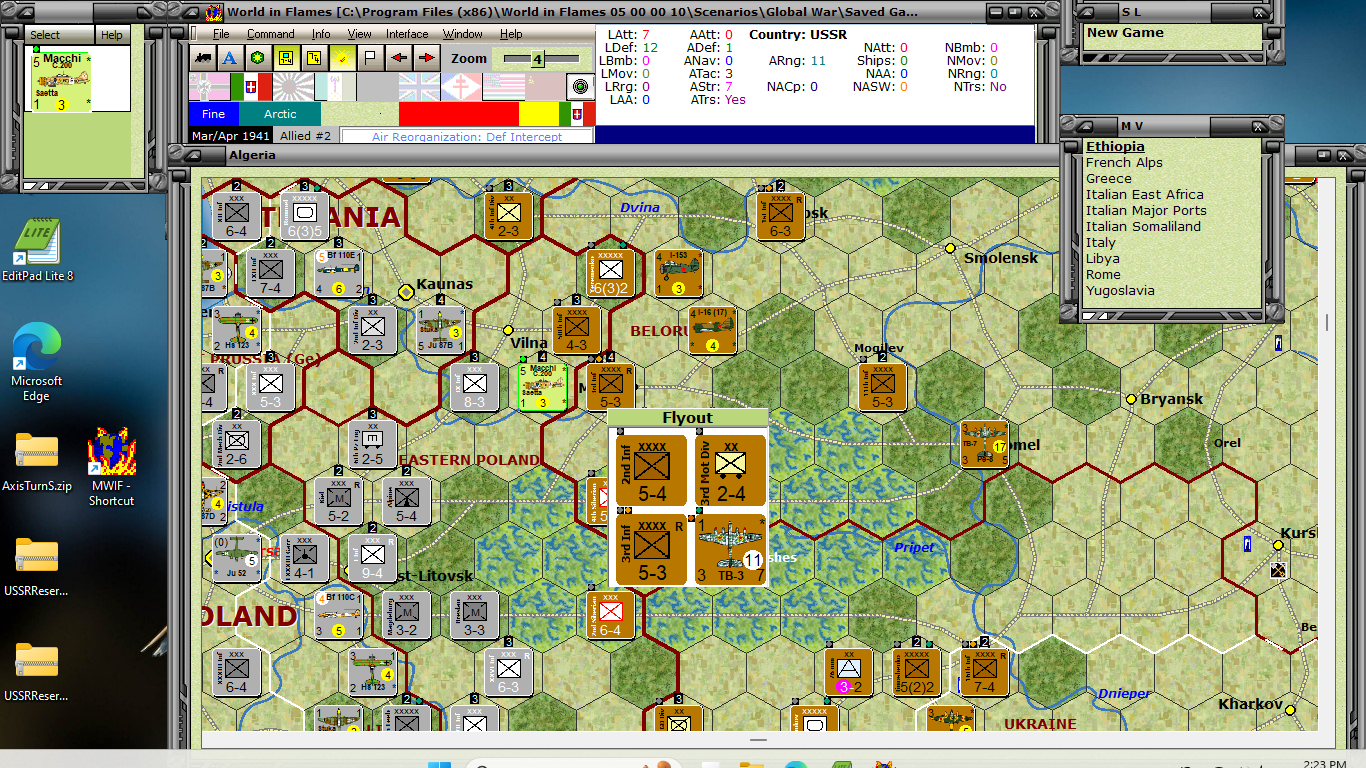This screenshot has width=1366, height=768.
Task: Select Italian Somaliland in the M V list
Action: tap(1142, 226)
